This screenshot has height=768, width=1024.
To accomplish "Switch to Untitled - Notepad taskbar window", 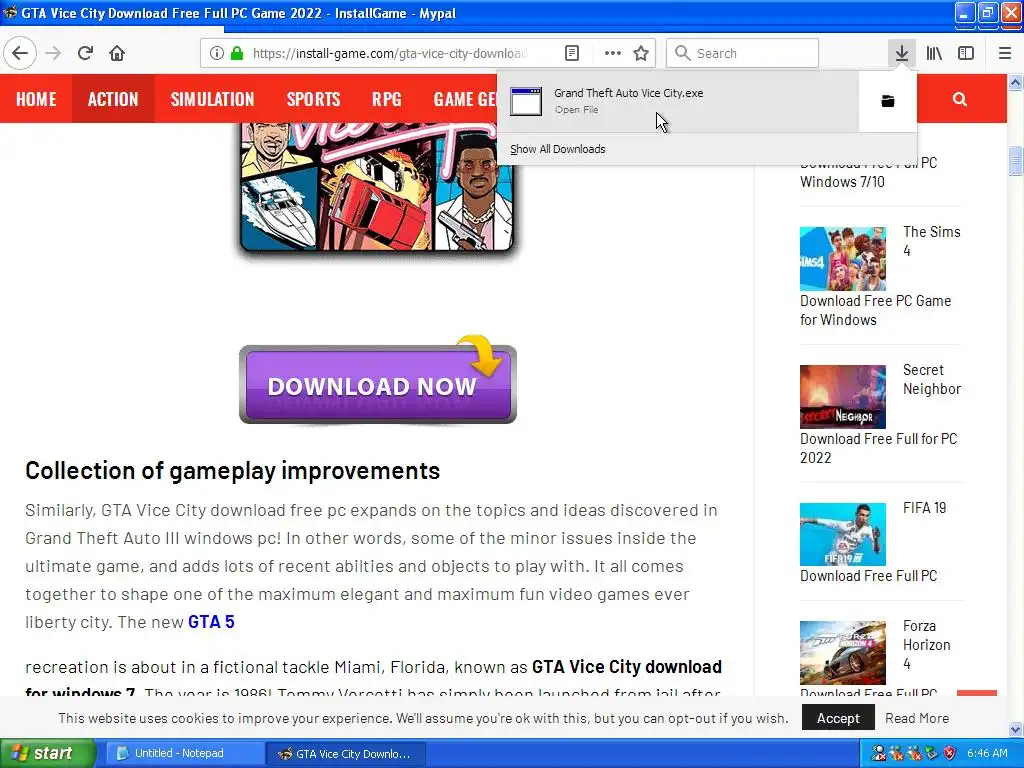I will [184, 754].
